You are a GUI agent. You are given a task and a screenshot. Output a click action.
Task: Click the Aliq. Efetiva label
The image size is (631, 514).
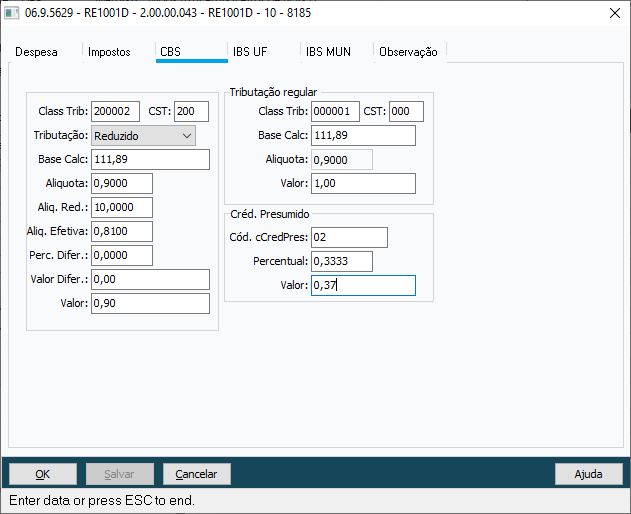coord(57,231)
